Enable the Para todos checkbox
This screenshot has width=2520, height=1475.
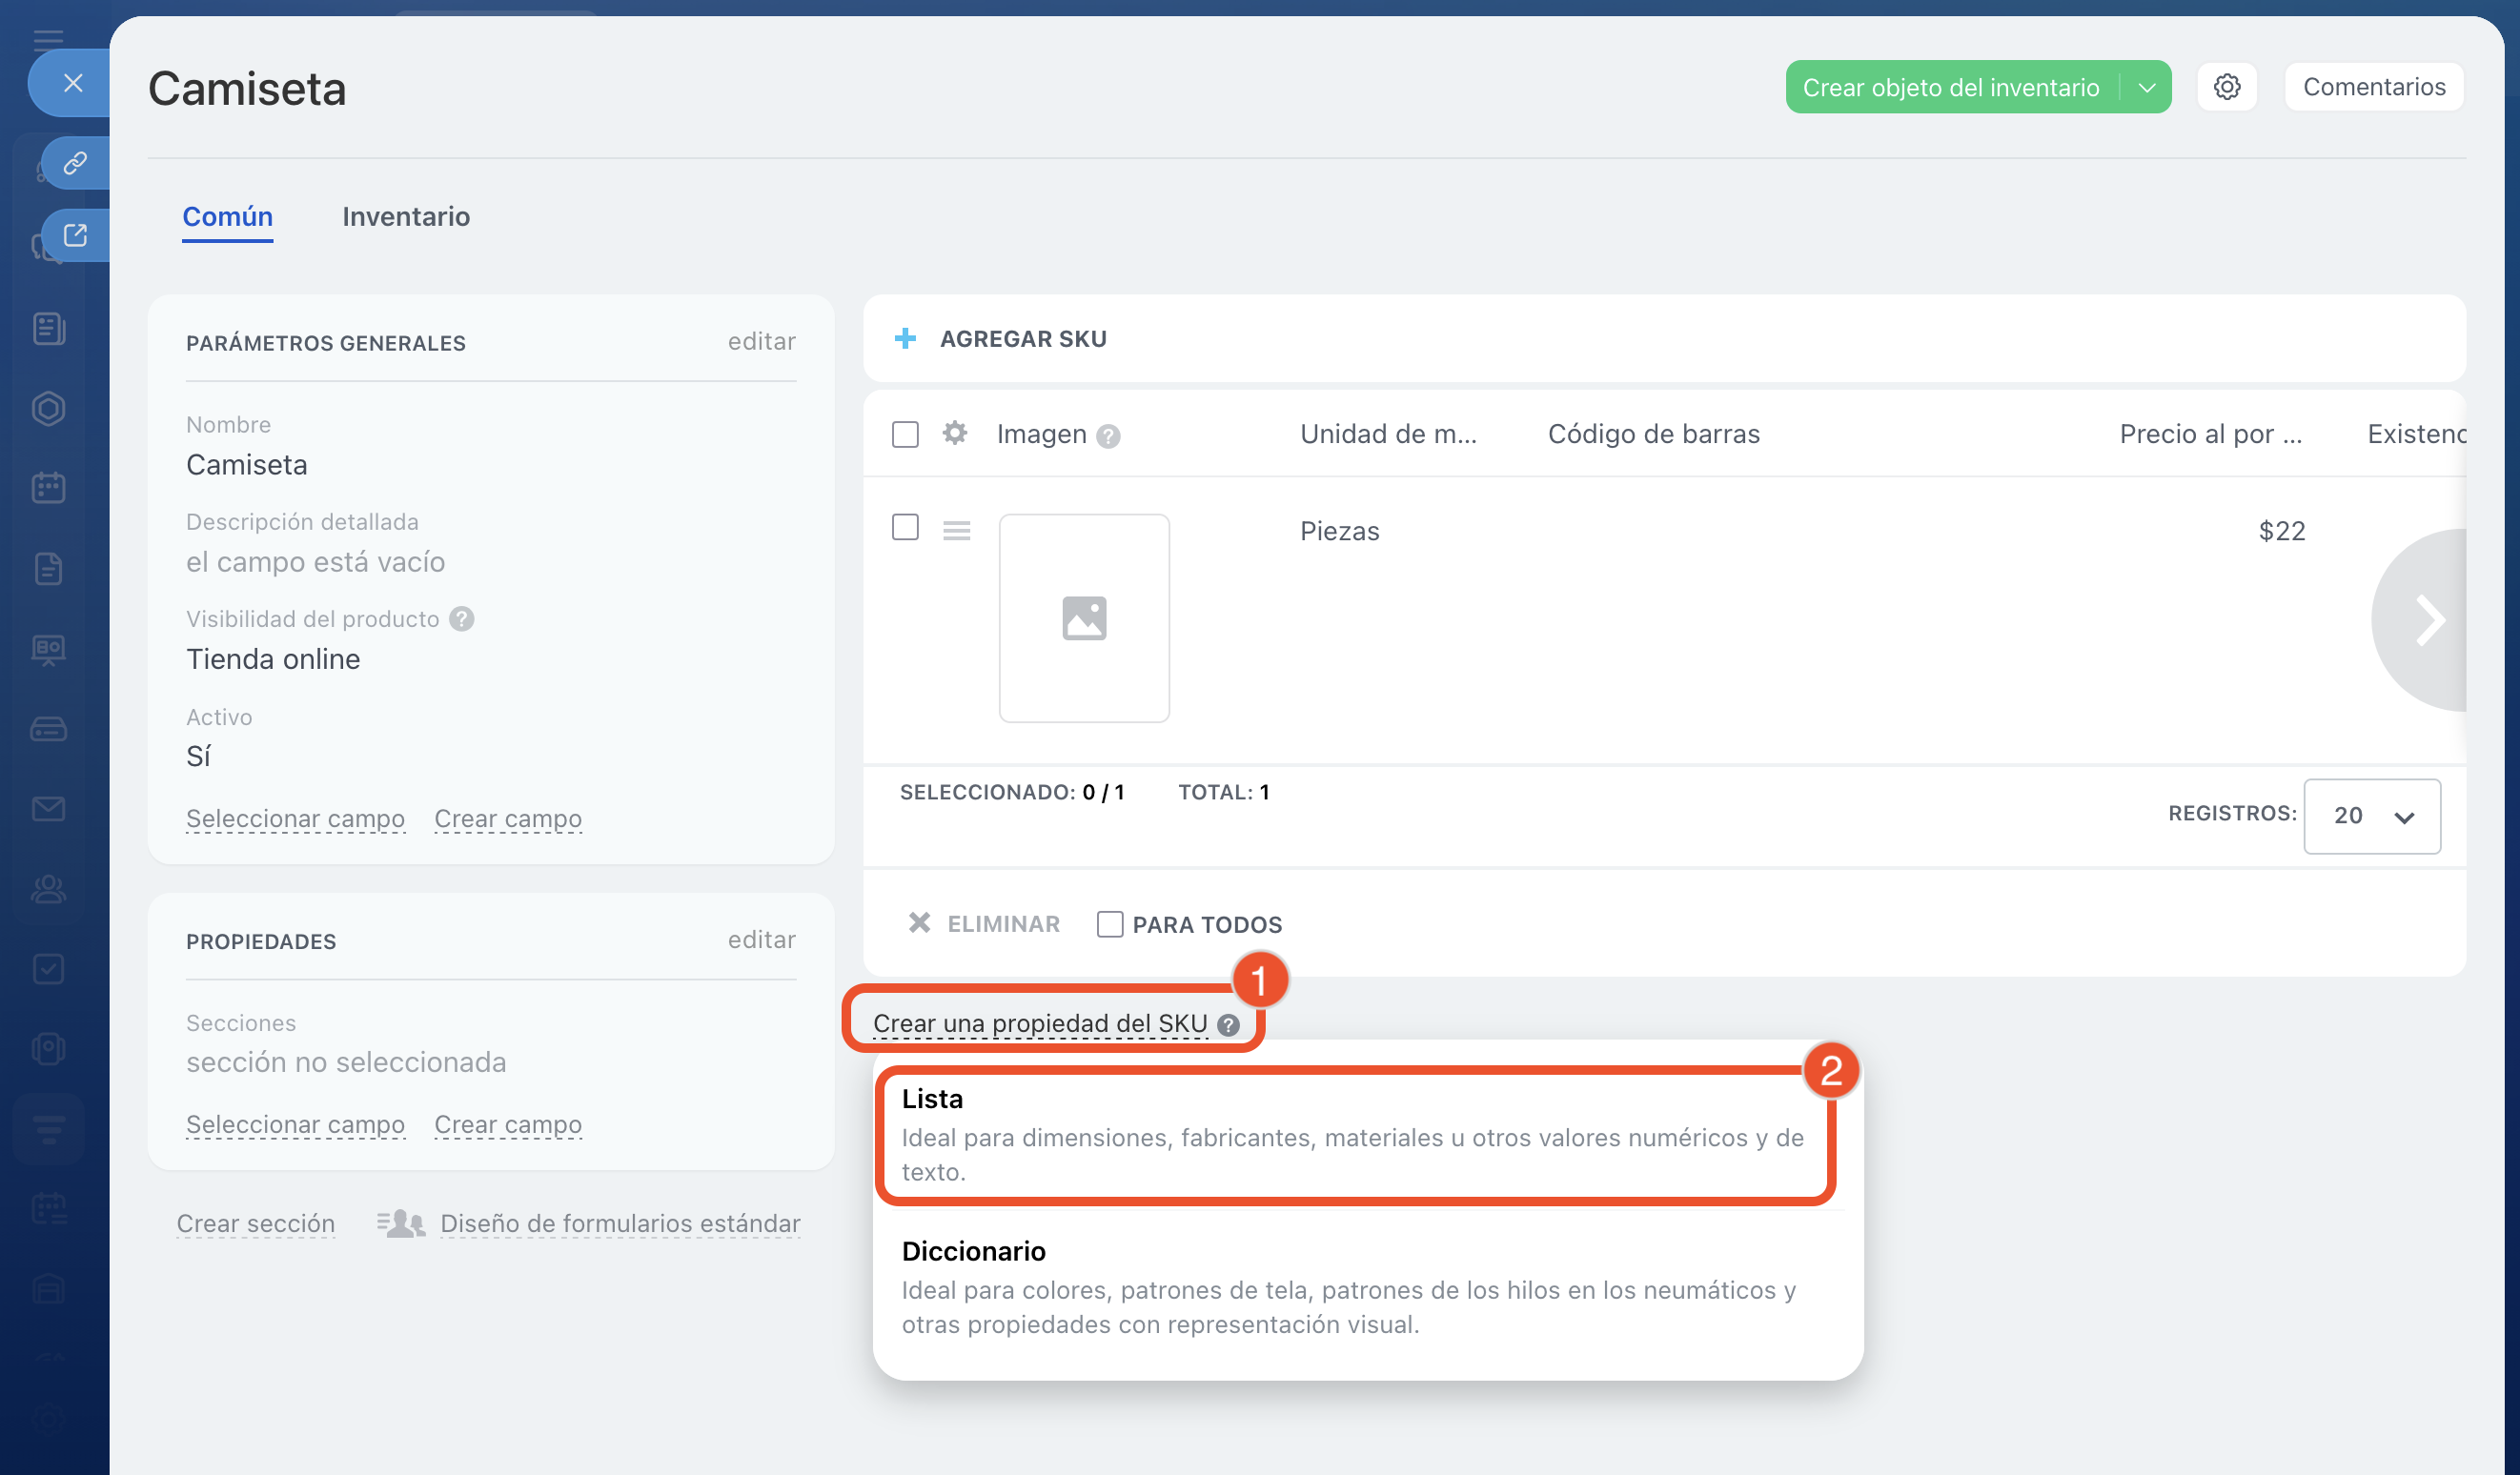click(x=1109, y=924)
